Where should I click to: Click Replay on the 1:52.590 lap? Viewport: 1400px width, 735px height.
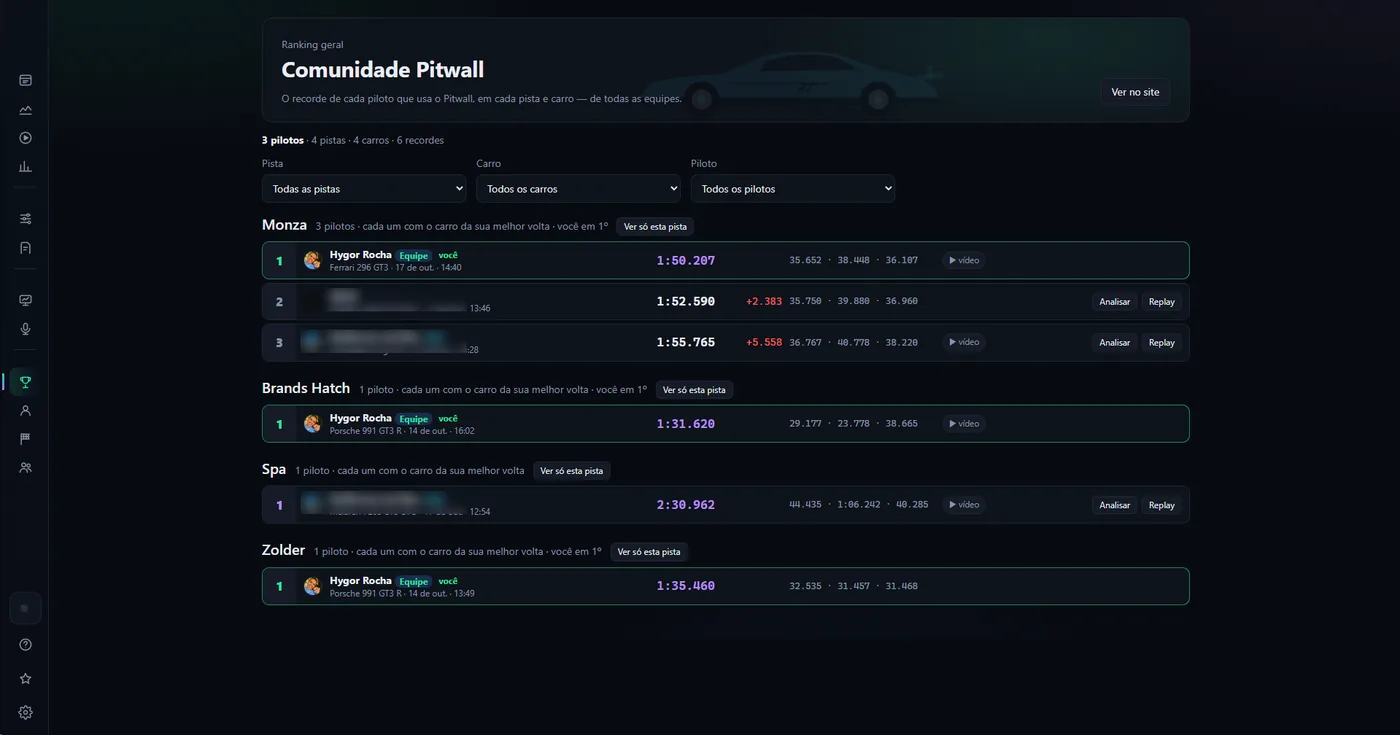[1161, 302]
